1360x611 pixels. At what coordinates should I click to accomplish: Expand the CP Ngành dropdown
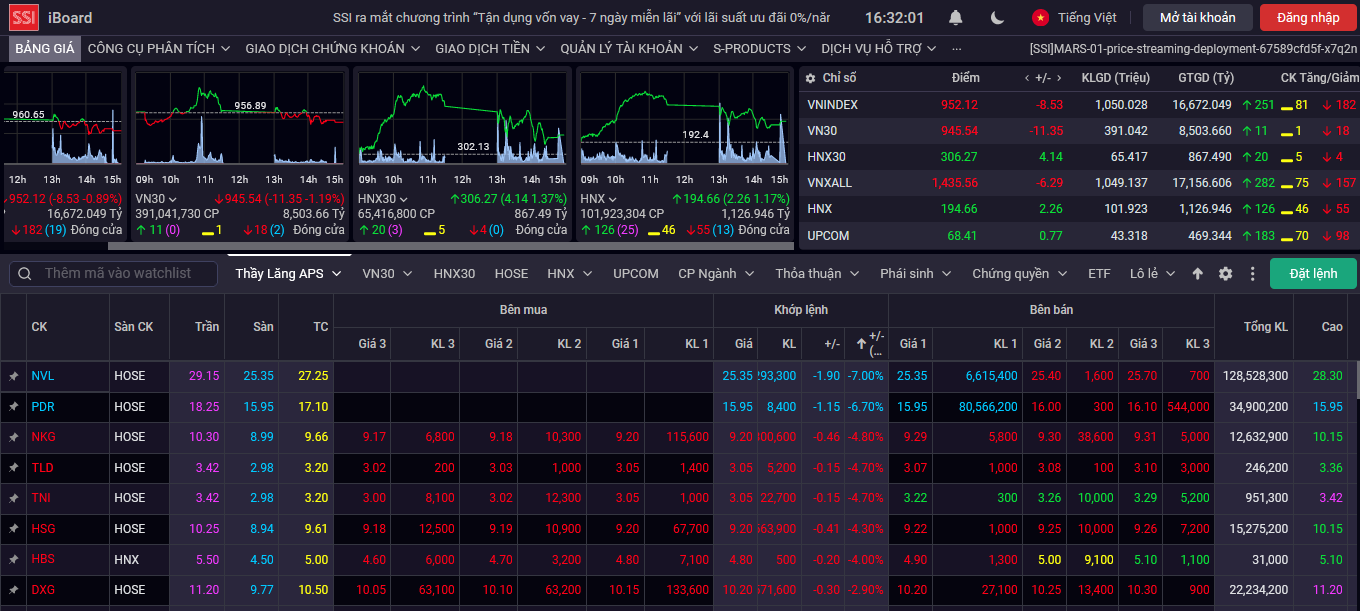click(x=749, y=274)
